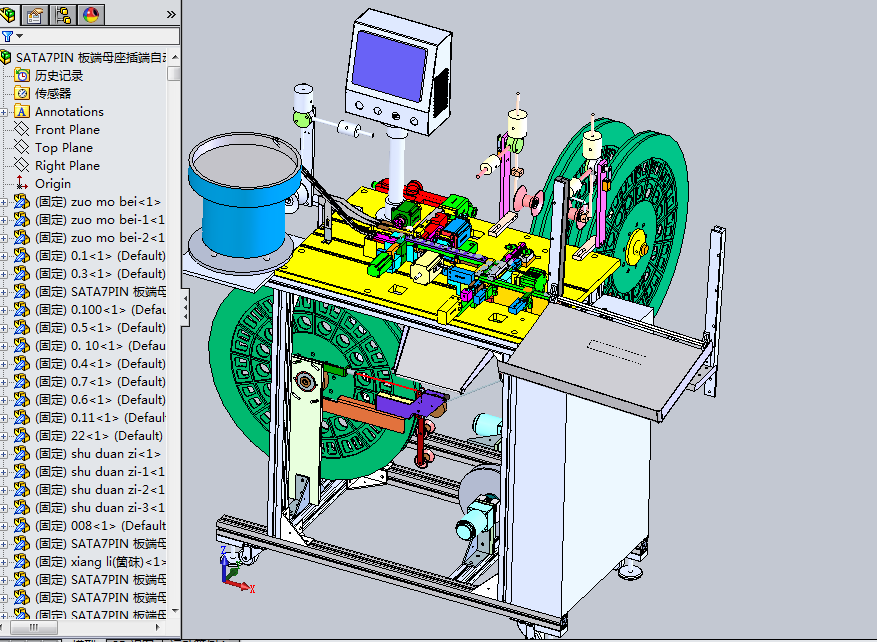Click the tree scrollbar up arrow
The image size is (877, 642).
pyautogui.click(x=175, y=57)
